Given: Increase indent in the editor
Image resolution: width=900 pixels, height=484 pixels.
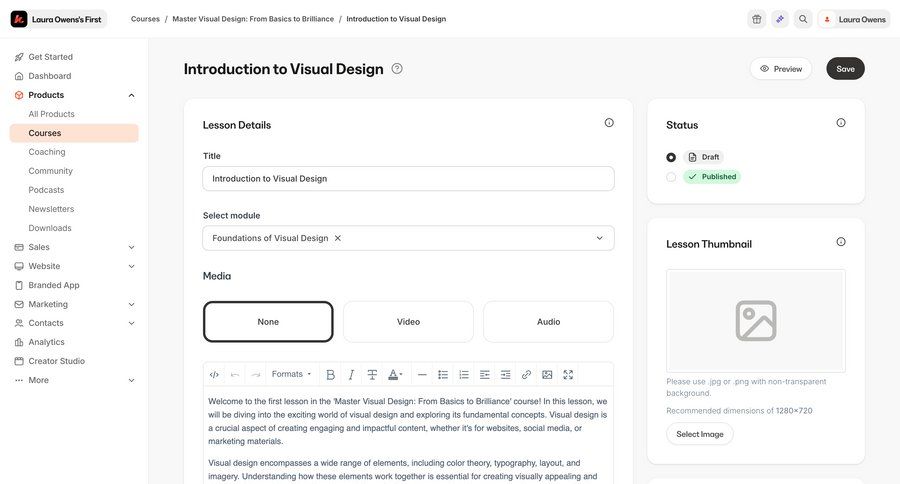Looking at the screenshot, I should click(x=505, y=375).
